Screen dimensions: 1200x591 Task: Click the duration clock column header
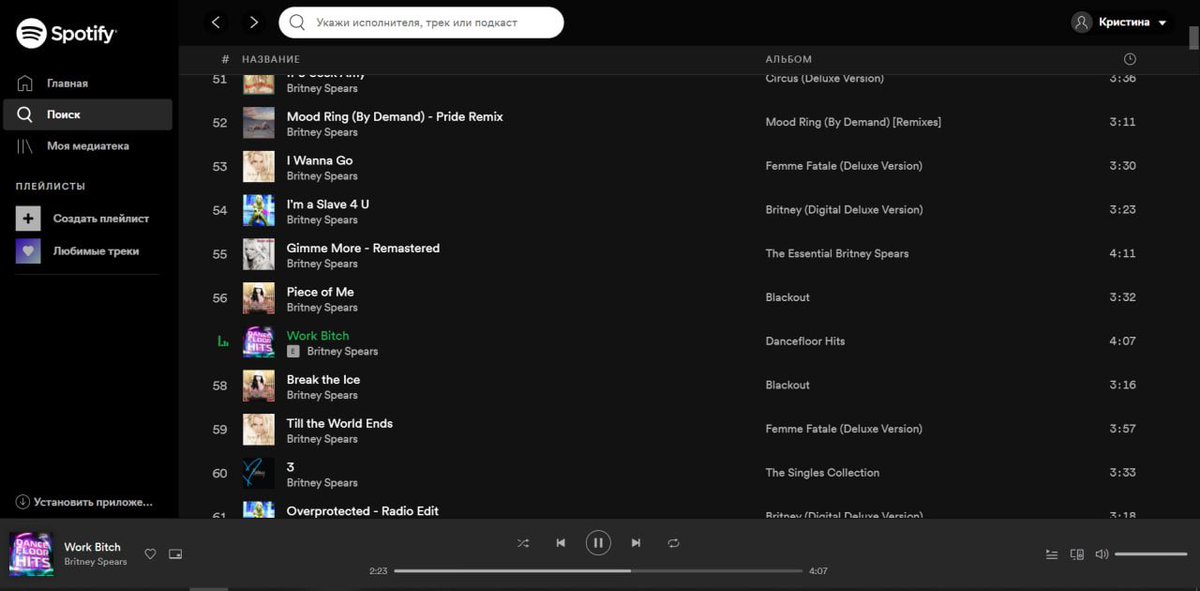(1130, 59)
